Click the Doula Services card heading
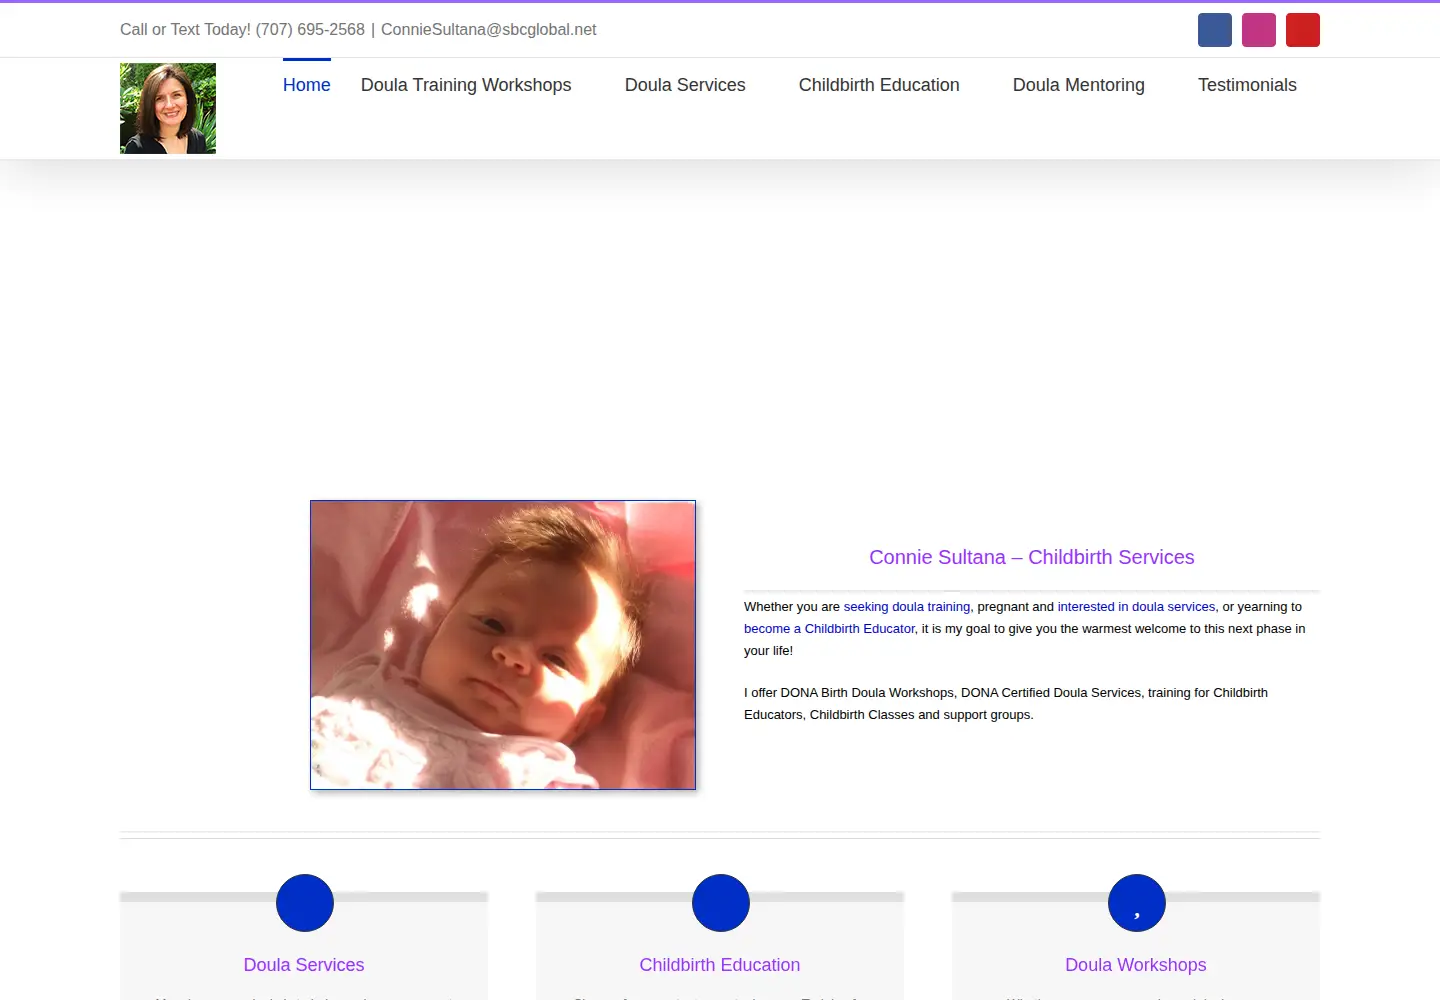The width and height of the screenshot is (1440, 1000). click(x=304, y=965)
